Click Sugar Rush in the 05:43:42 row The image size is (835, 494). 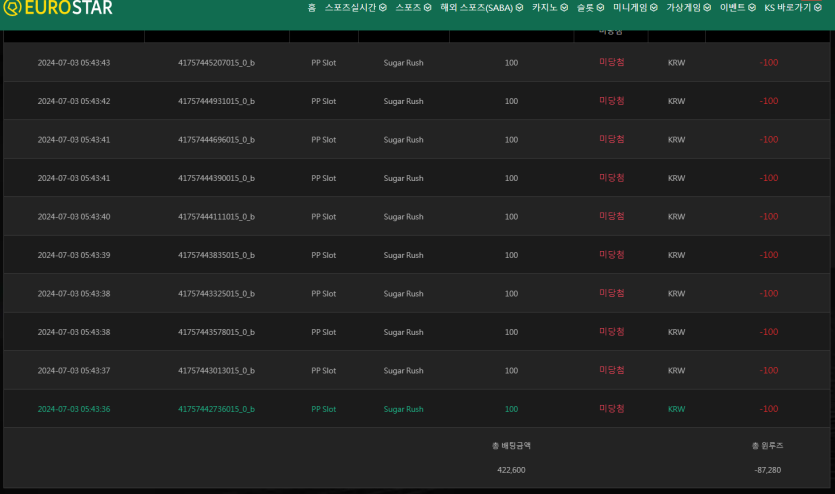(404, 101)
